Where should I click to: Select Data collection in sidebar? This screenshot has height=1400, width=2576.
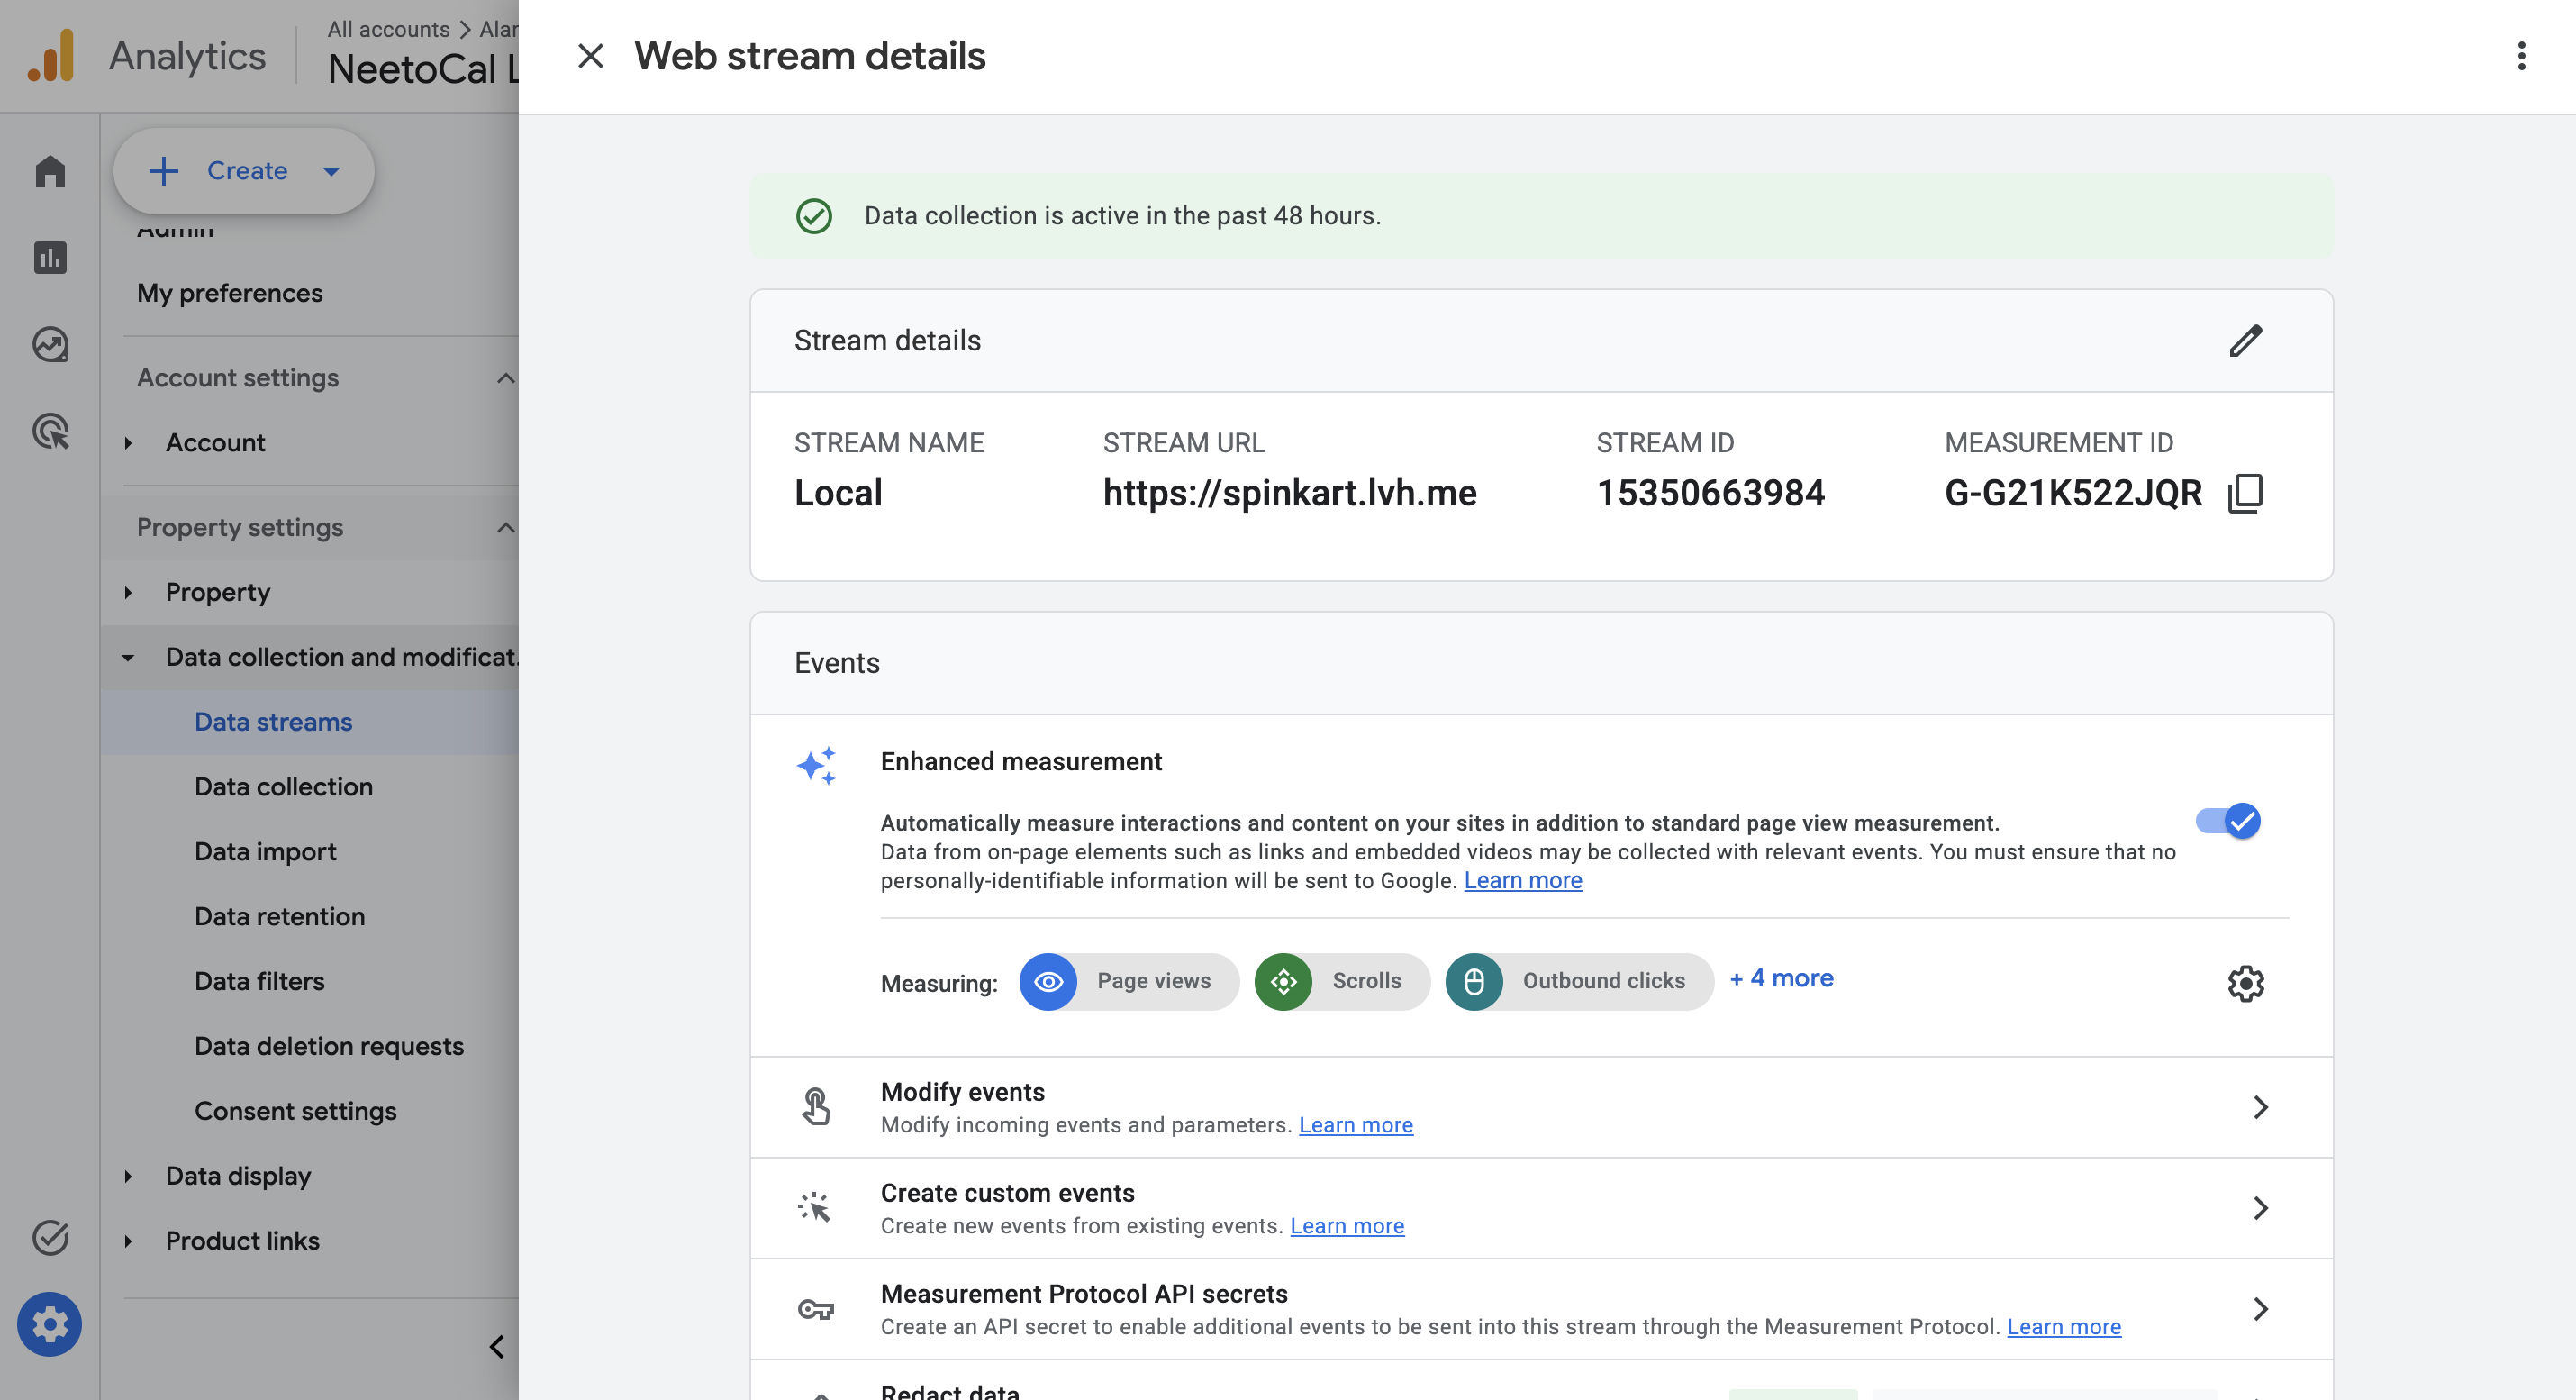coord(283,787)
